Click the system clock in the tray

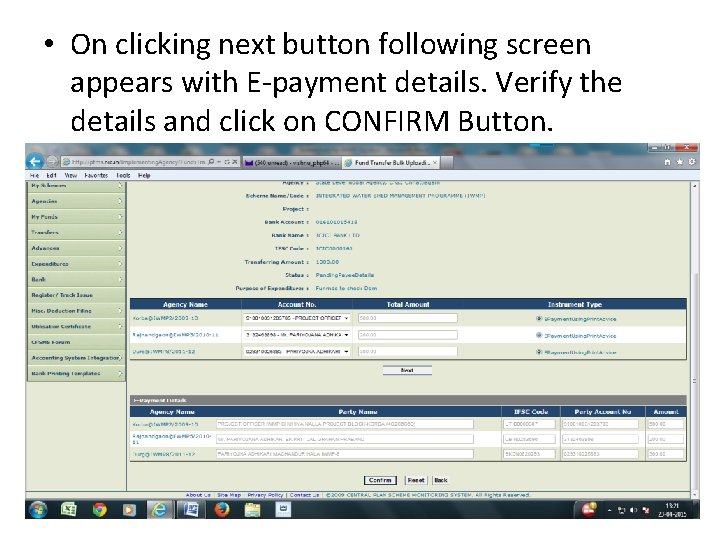tap(672, 510)
